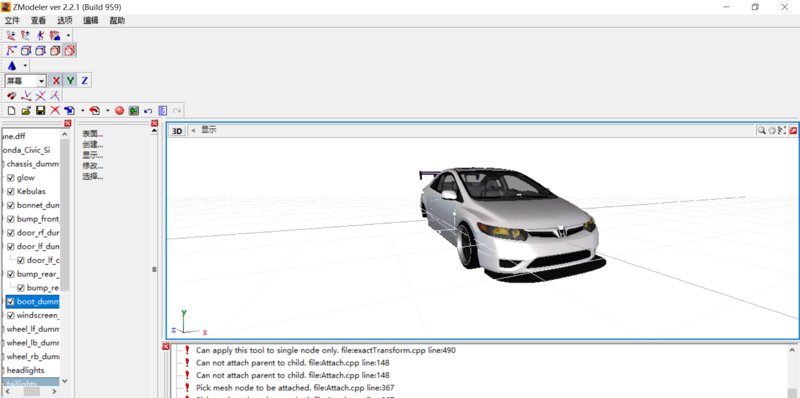Uncheck the windscreen node checkbox

pos(11,315)
